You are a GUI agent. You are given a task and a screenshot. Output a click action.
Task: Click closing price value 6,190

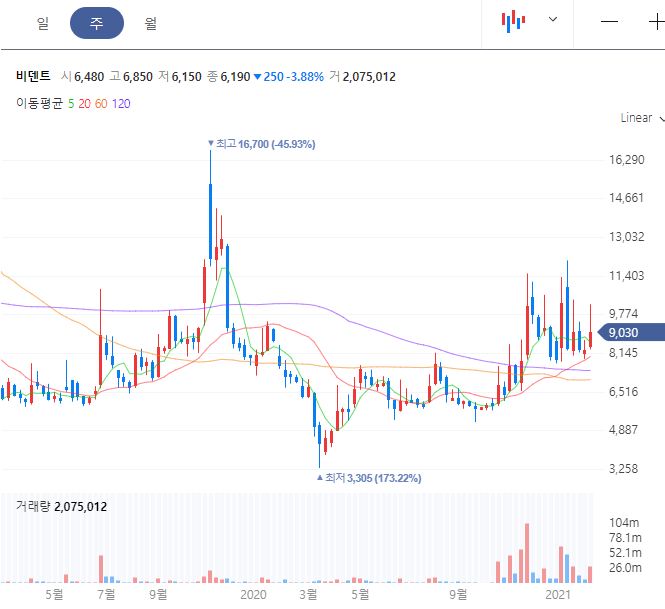coord(235,77)
